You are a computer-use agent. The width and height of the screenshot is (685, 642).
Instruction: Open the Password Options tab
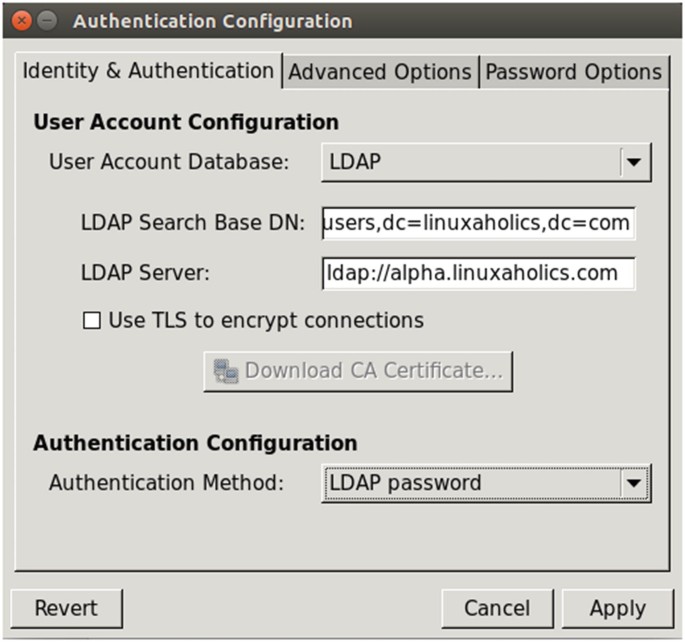(574, 72)
